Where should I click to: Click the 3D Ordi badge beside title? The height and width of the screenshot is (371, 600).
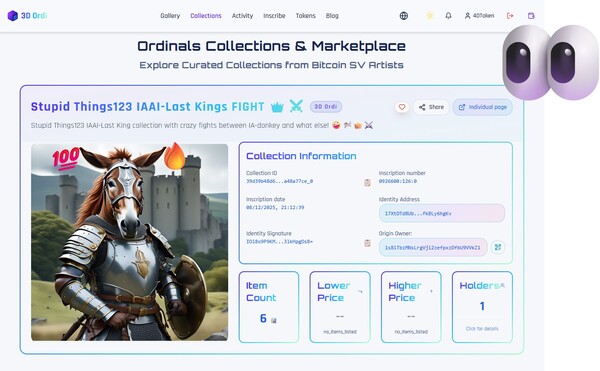click(x=326, y=107)
